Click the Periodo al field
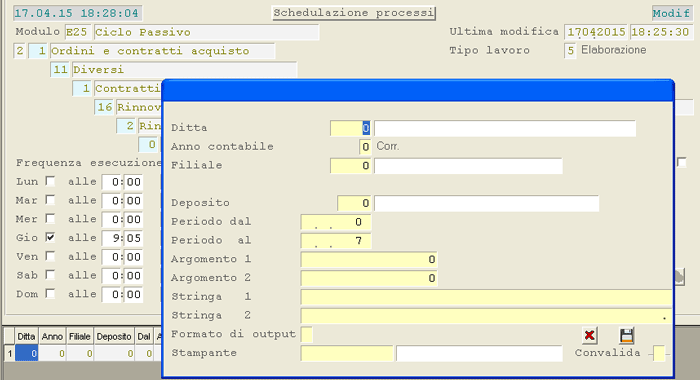The width and height of the screenshot is (700, 380). pyautogui.click(x=336, y=241)
